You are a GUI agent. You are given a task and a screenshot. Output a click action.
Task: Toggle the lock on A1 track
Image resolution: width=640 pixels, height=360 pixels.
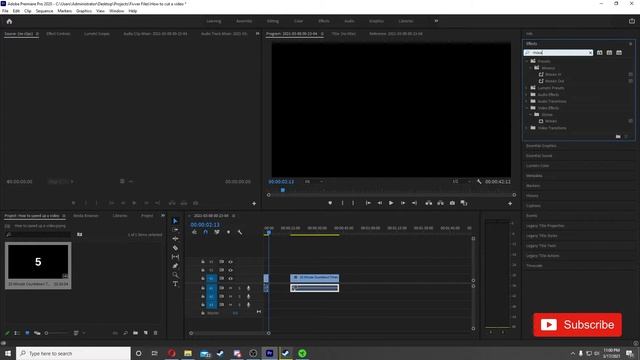(x=203, y=288)
